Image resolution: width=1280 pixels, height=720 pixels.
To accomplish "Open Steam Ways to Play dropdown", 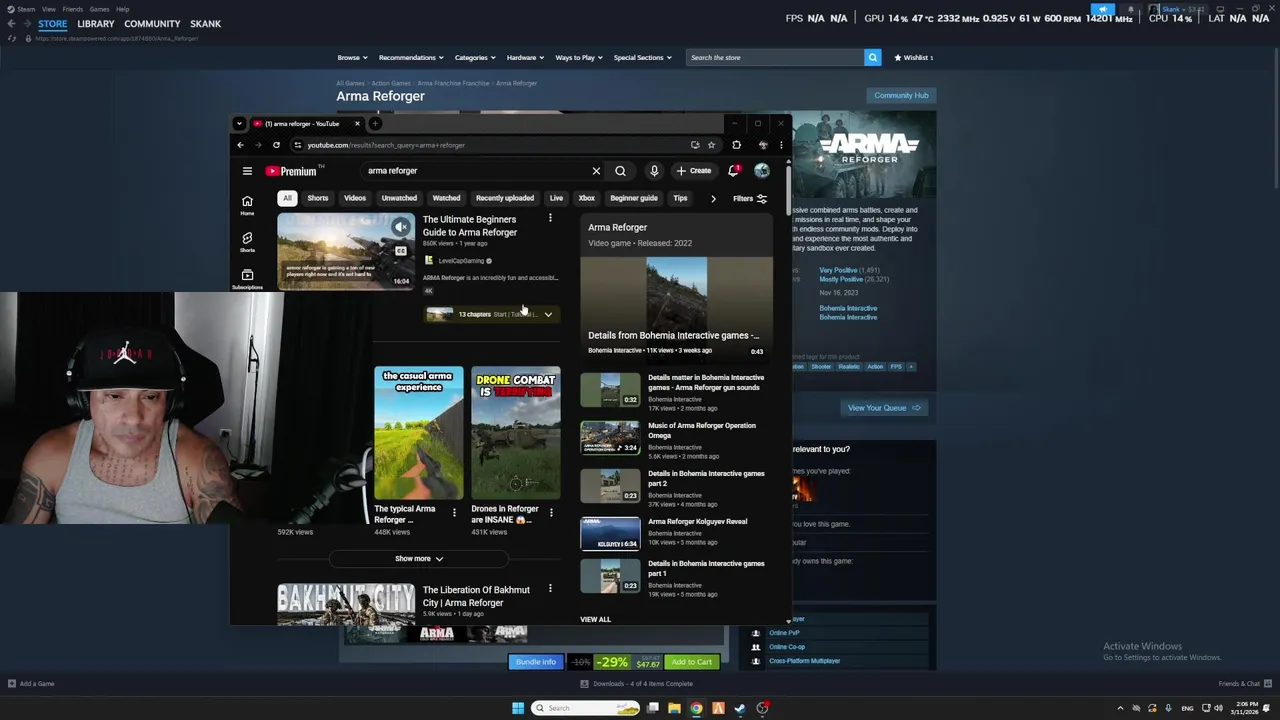I will 578,58.
